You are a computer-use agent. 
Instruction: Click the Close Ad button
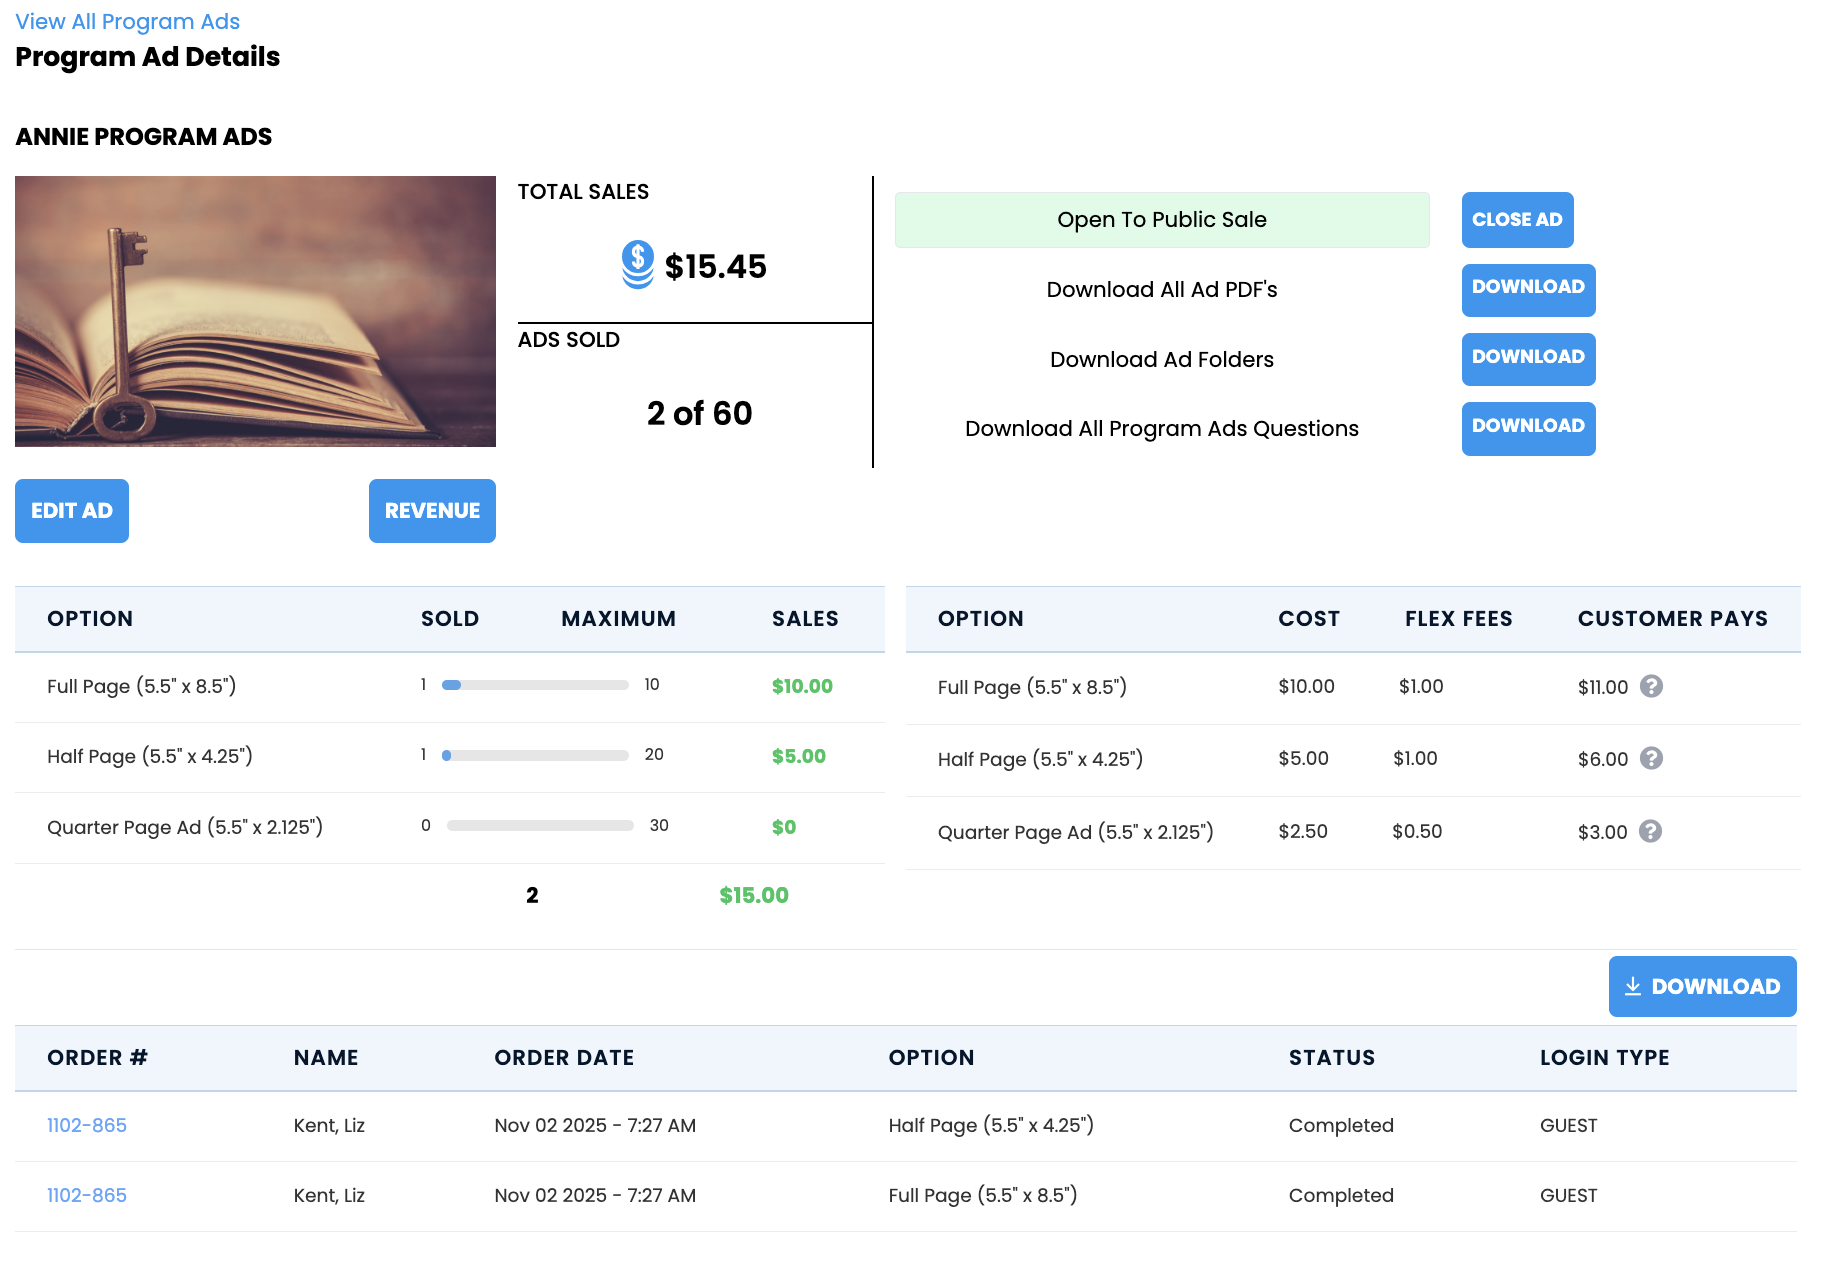(x=1516, y=220)
